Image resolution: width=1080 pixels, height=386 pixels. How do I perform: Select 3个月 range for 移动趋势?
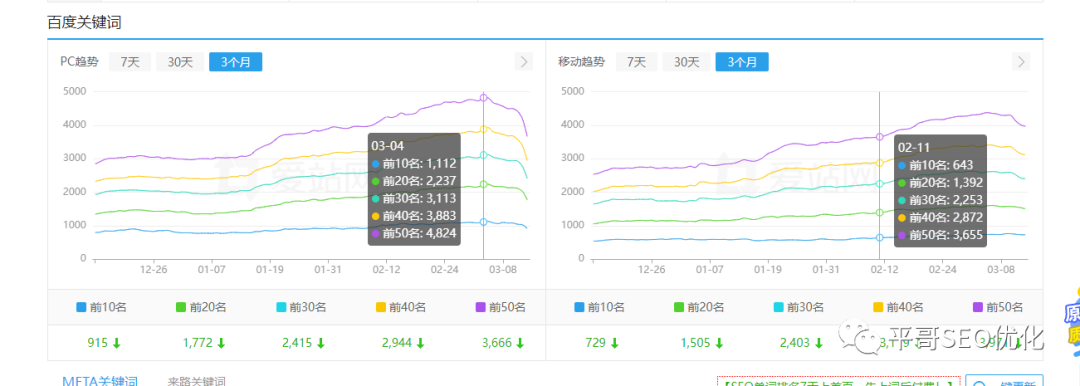coord(742,62)
